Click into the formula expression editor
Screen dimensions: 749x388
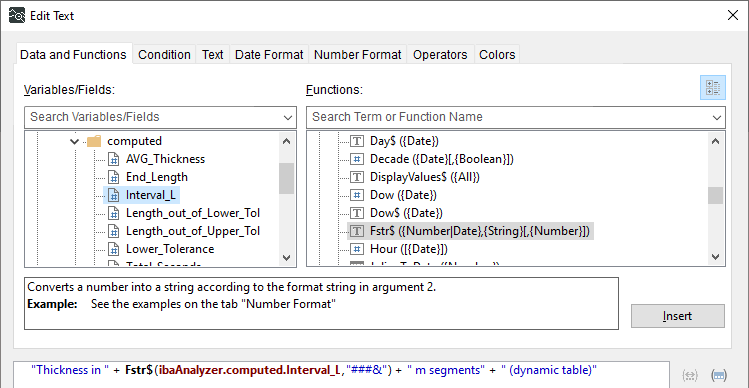(341, 375)
